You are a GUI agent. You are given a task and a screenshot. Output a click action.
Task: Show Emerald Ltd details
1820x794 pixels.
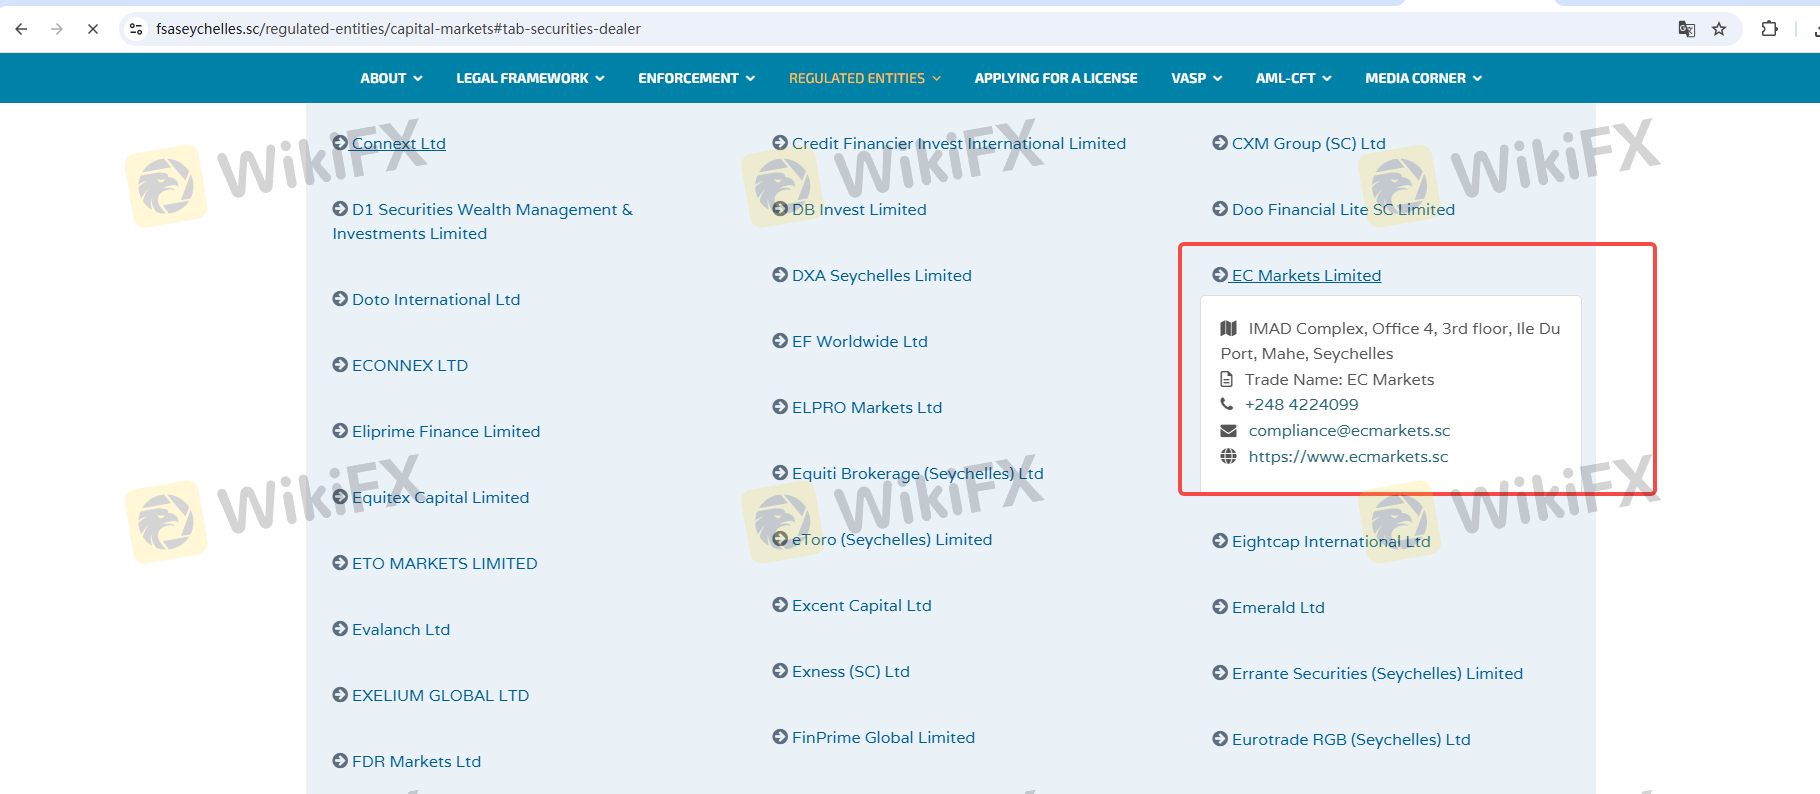[1268, 607]
